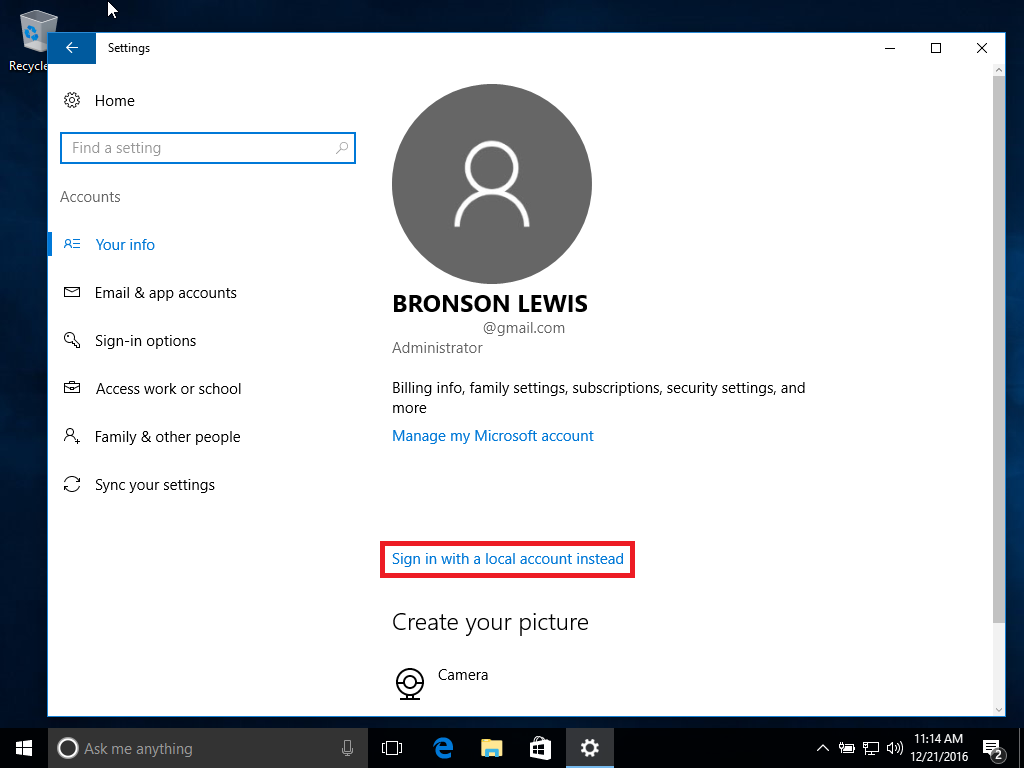This screenshot has height=768, width=1024.
Task: Click the Billing info description text
Action: coord(598,398)
